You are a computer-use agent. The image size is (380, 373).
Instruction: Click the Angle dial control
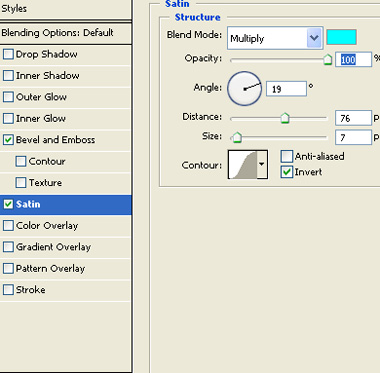[x=244, y=88]
